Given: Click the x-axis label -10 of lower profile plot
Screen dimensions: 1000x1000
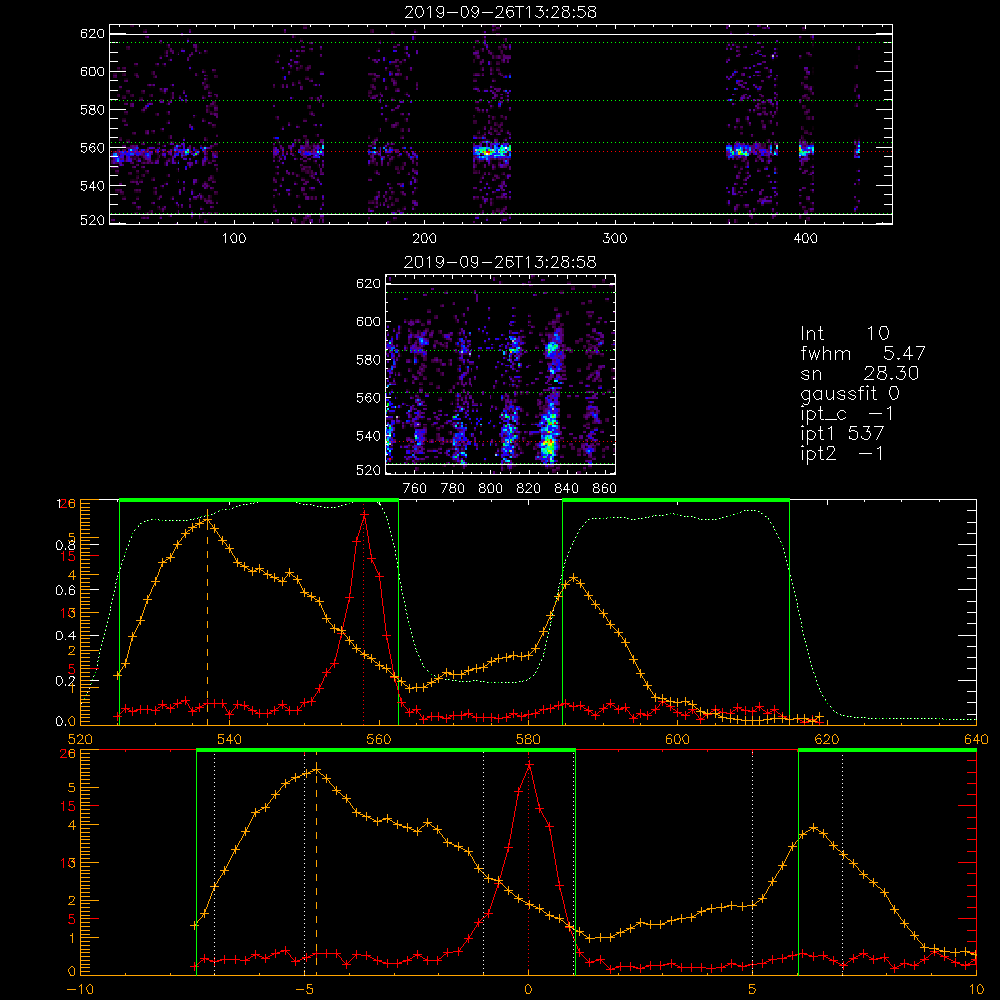Looking at the screenshot, I should tap(80, 990).
